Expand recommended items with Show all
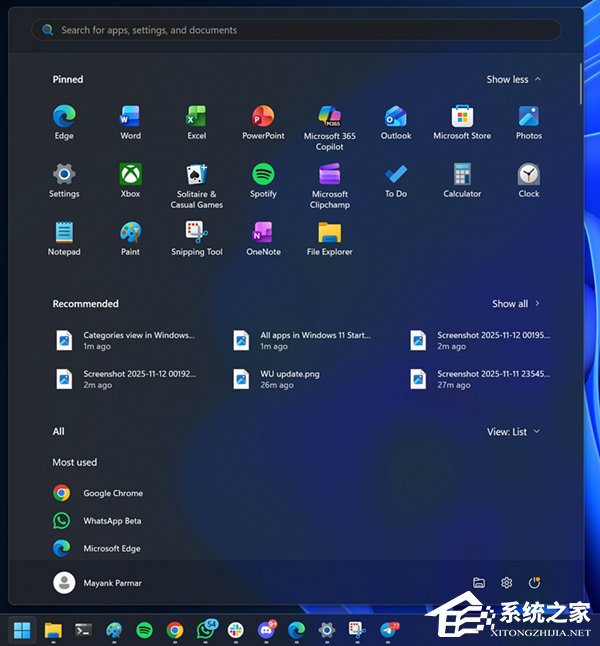 [516, 304]
